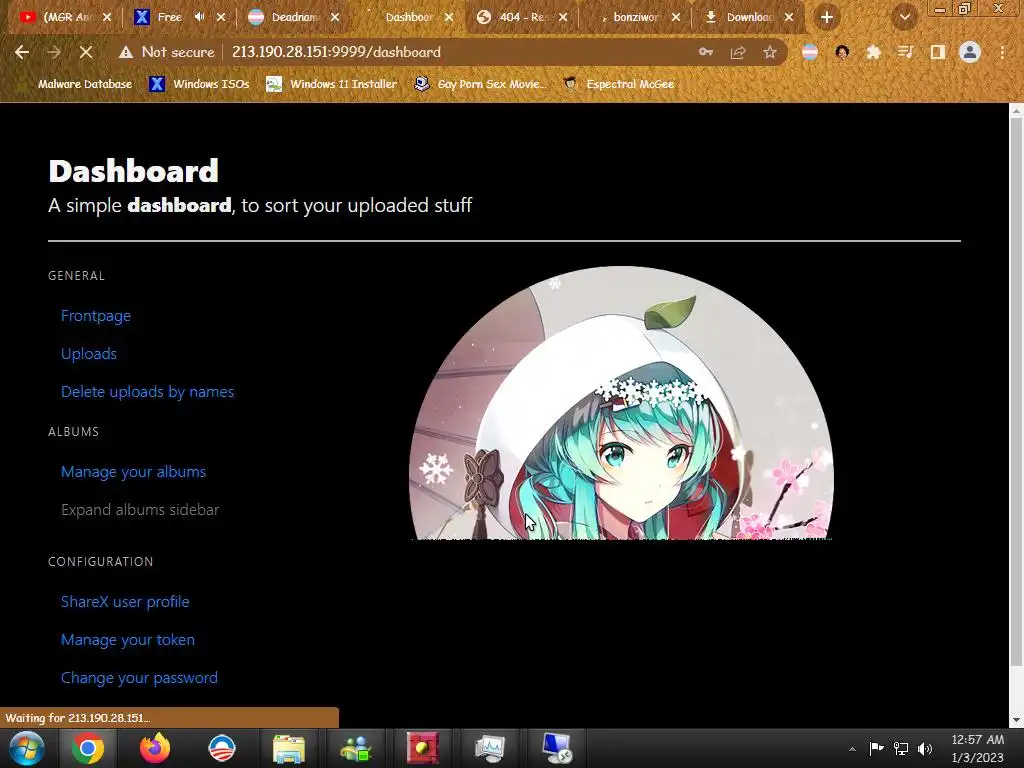Click the anime girl circular image
1024x768 pixels.
coord(621,403)
